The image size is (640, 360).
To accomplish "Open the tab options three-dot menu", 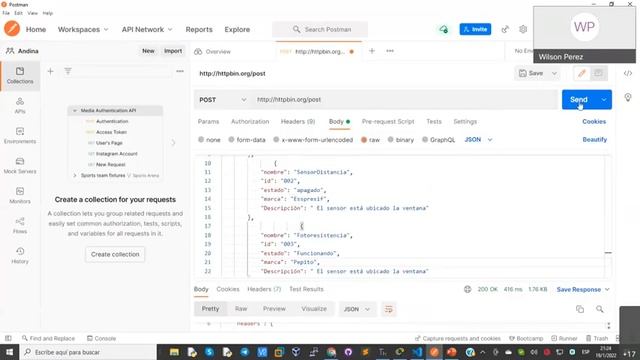I will pyautogui.click(x=390, y=51).
